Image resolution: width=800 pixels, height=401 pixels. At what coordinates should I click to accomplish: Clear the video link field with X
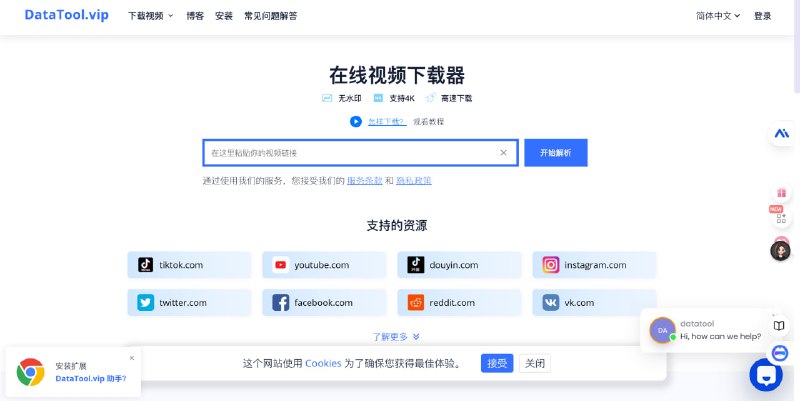coord(503,153)
